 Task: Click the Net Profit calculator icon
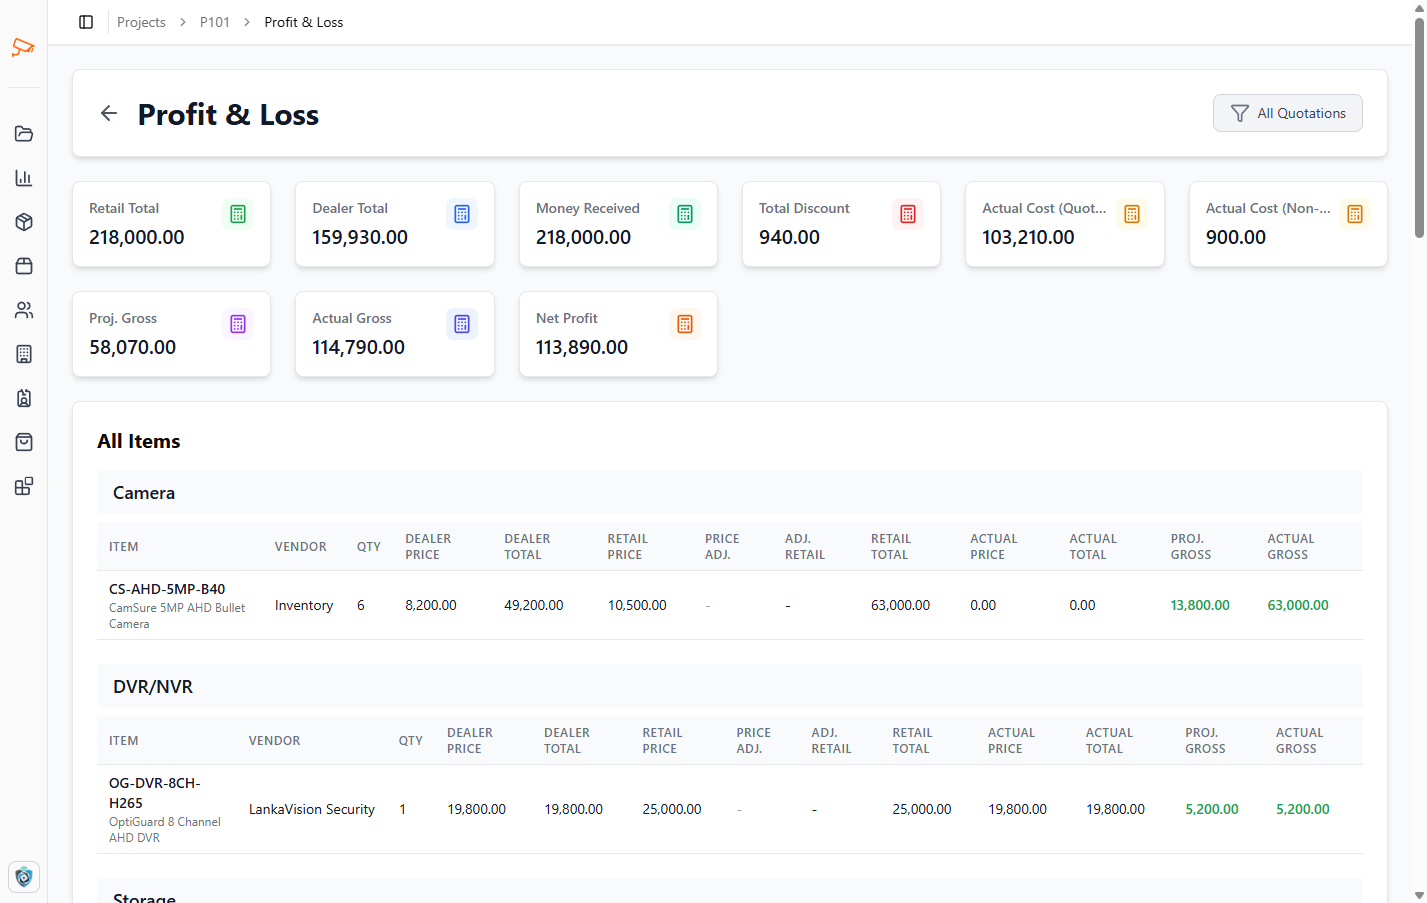click(x=685, y=324)
